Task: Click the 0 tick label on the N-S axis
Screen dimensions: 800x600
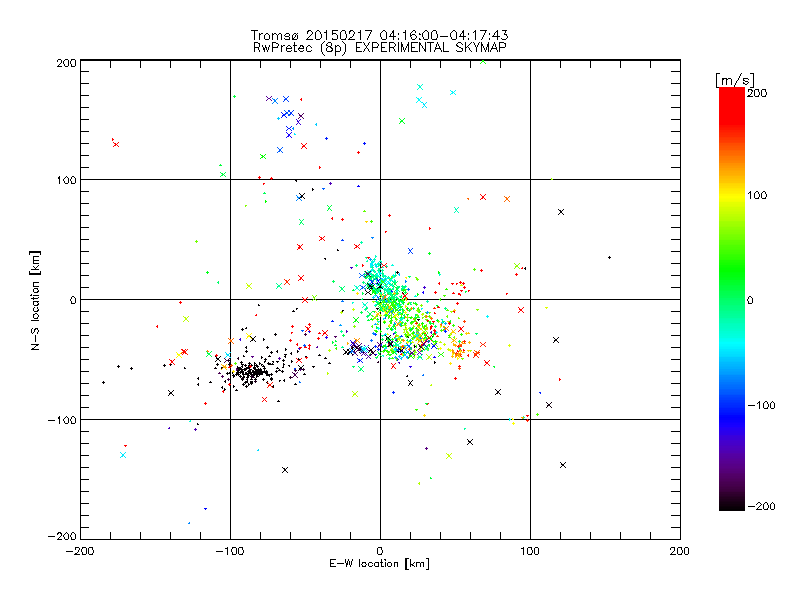Action: [x=72, y=300]
